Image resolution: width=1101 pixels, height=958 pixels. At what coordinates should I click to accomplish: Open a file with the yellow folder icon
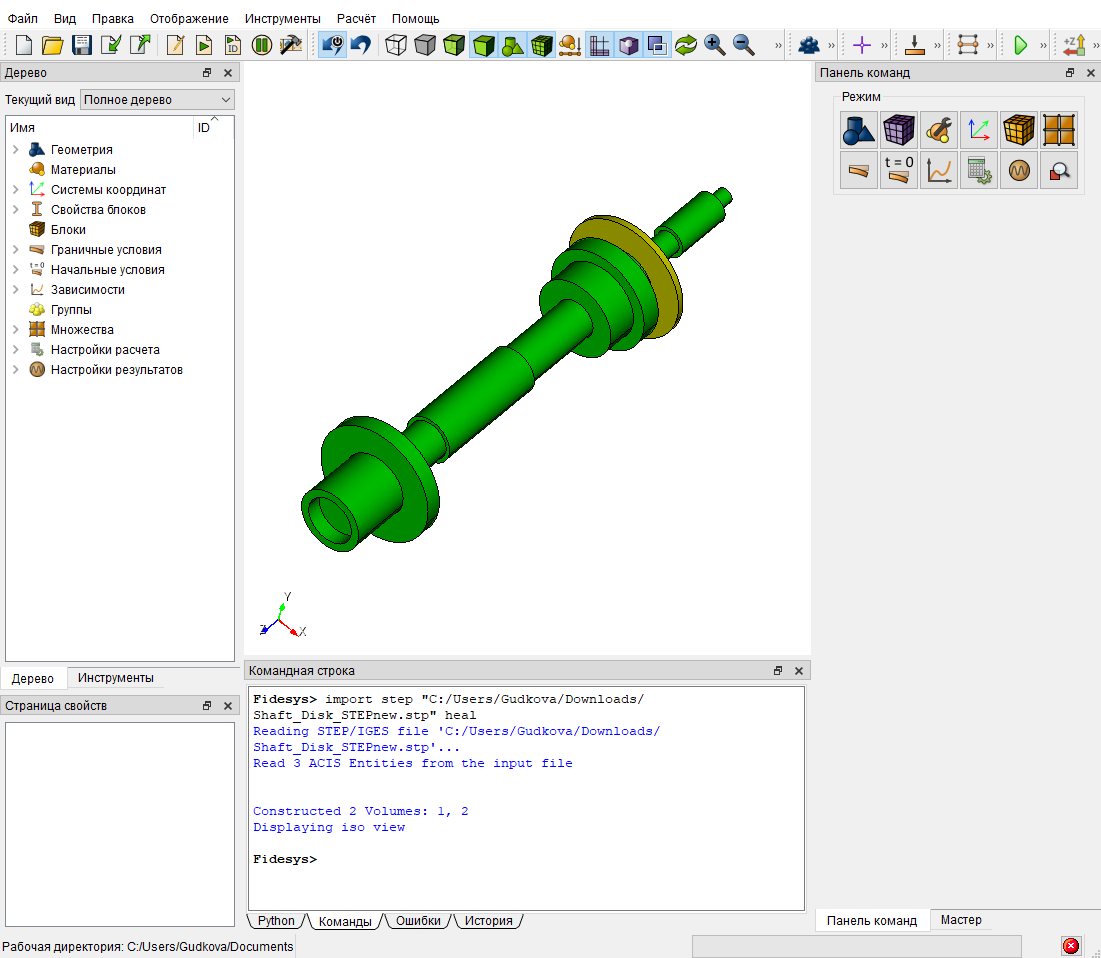pos(53,46)
